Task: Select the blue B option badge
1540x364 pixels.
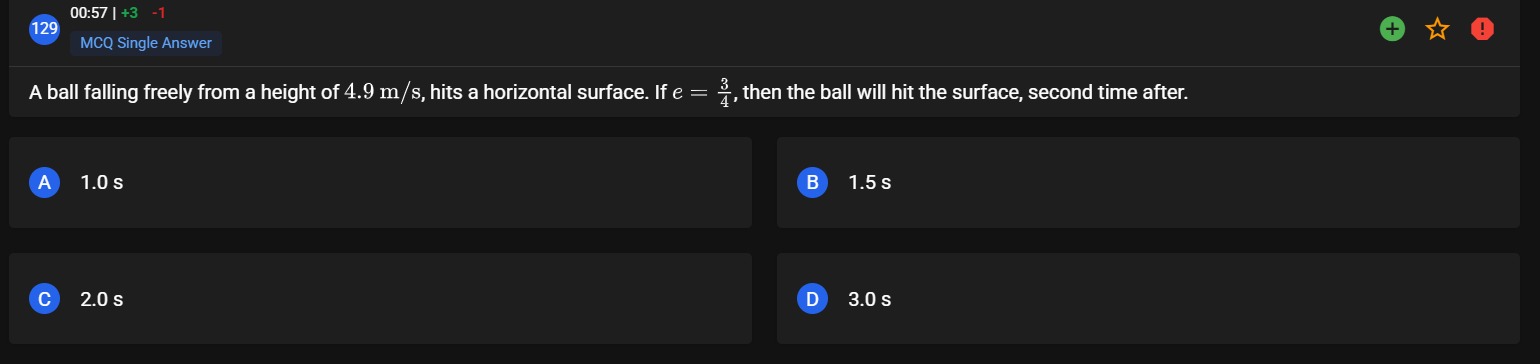Action: [x=812, y=183]
